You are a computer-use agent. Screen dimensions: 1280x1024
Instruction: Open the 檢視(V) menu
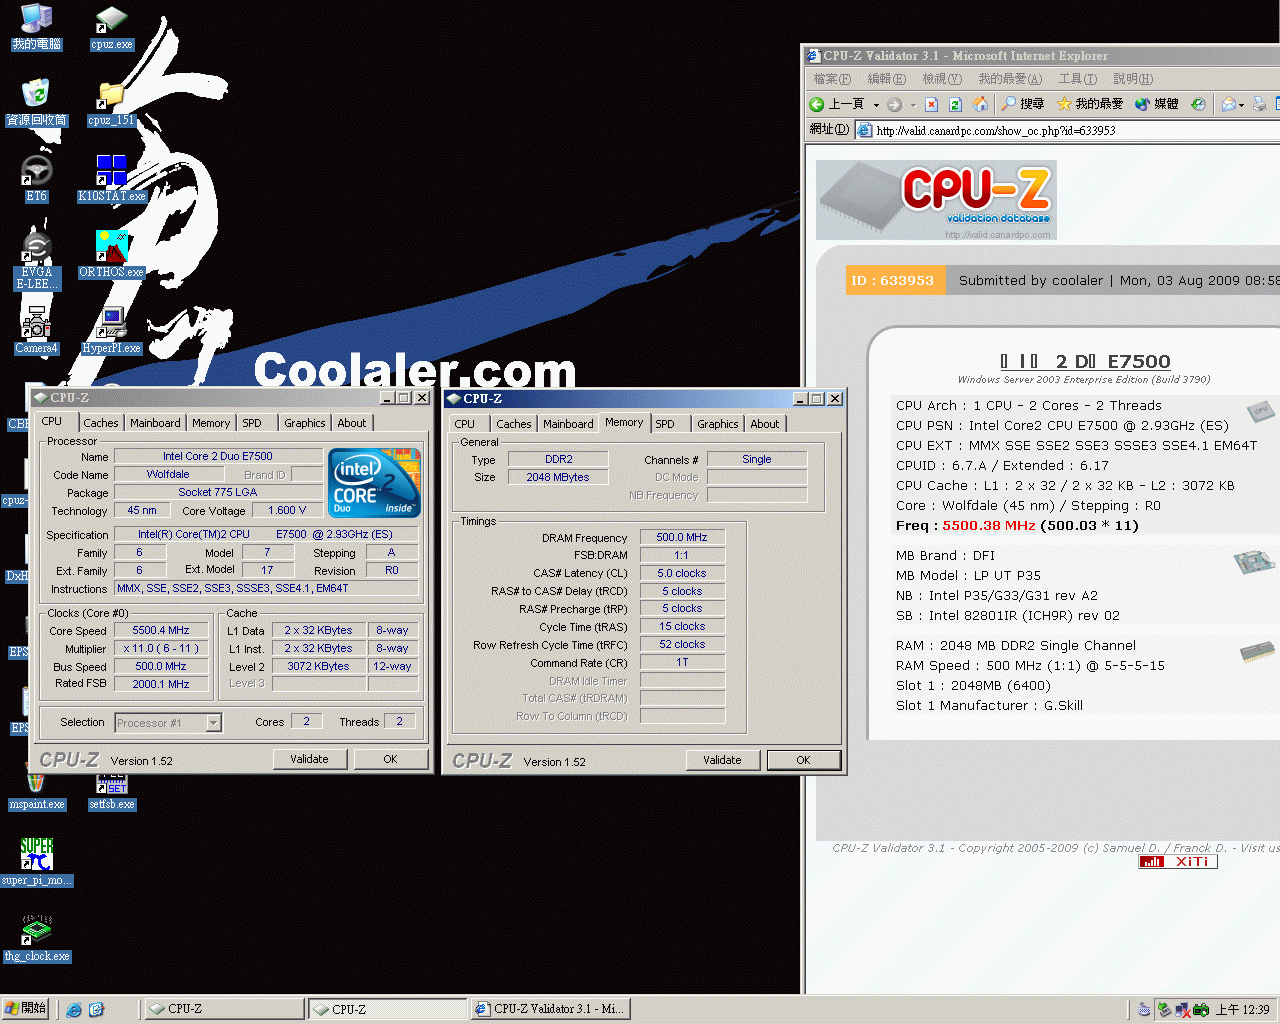[942, 79]
